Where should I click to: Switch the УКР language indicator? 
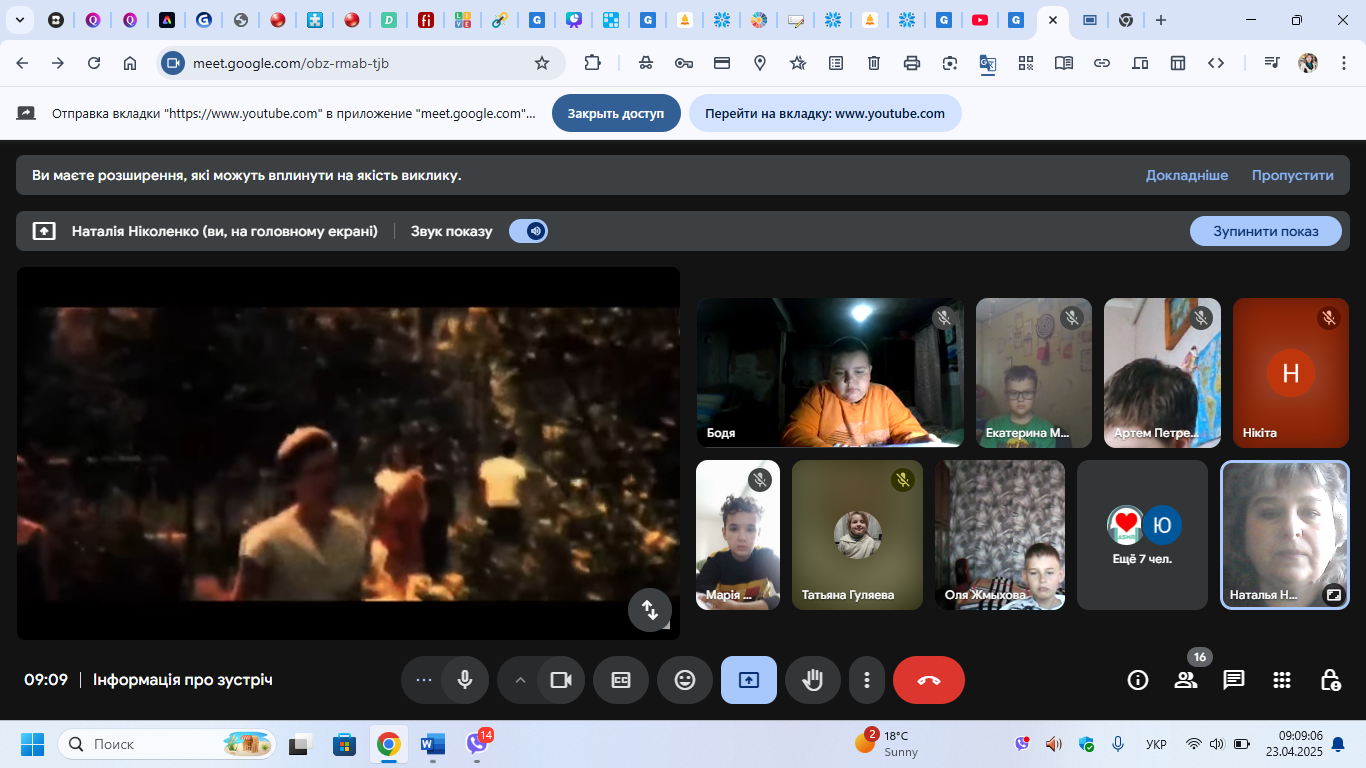coord(1156,745)
